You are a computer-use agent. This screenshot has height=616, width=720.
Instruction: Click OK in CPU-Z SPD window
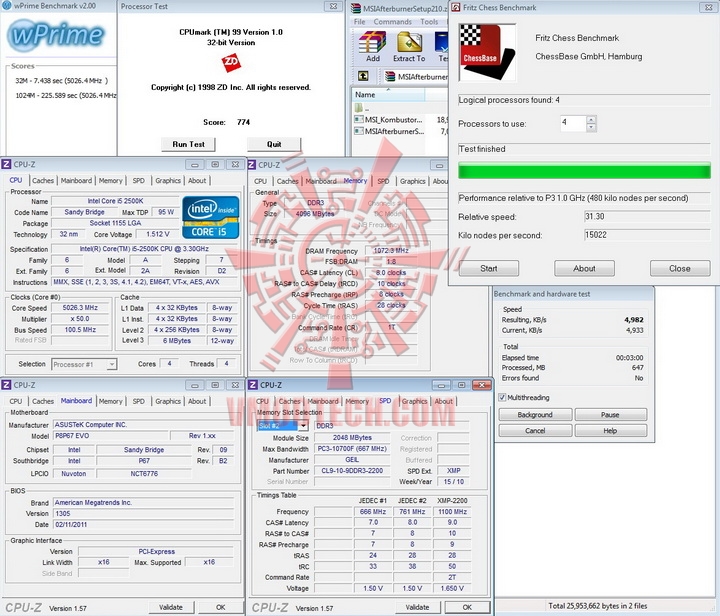[467, 607]
